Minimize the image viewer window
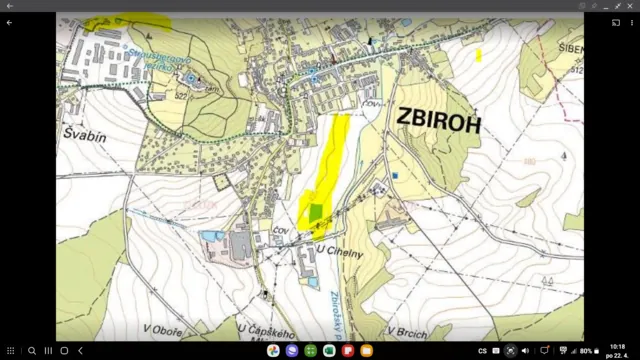Image resolution: width=640 pixels, height=360 pixels. tap(606, 7)
